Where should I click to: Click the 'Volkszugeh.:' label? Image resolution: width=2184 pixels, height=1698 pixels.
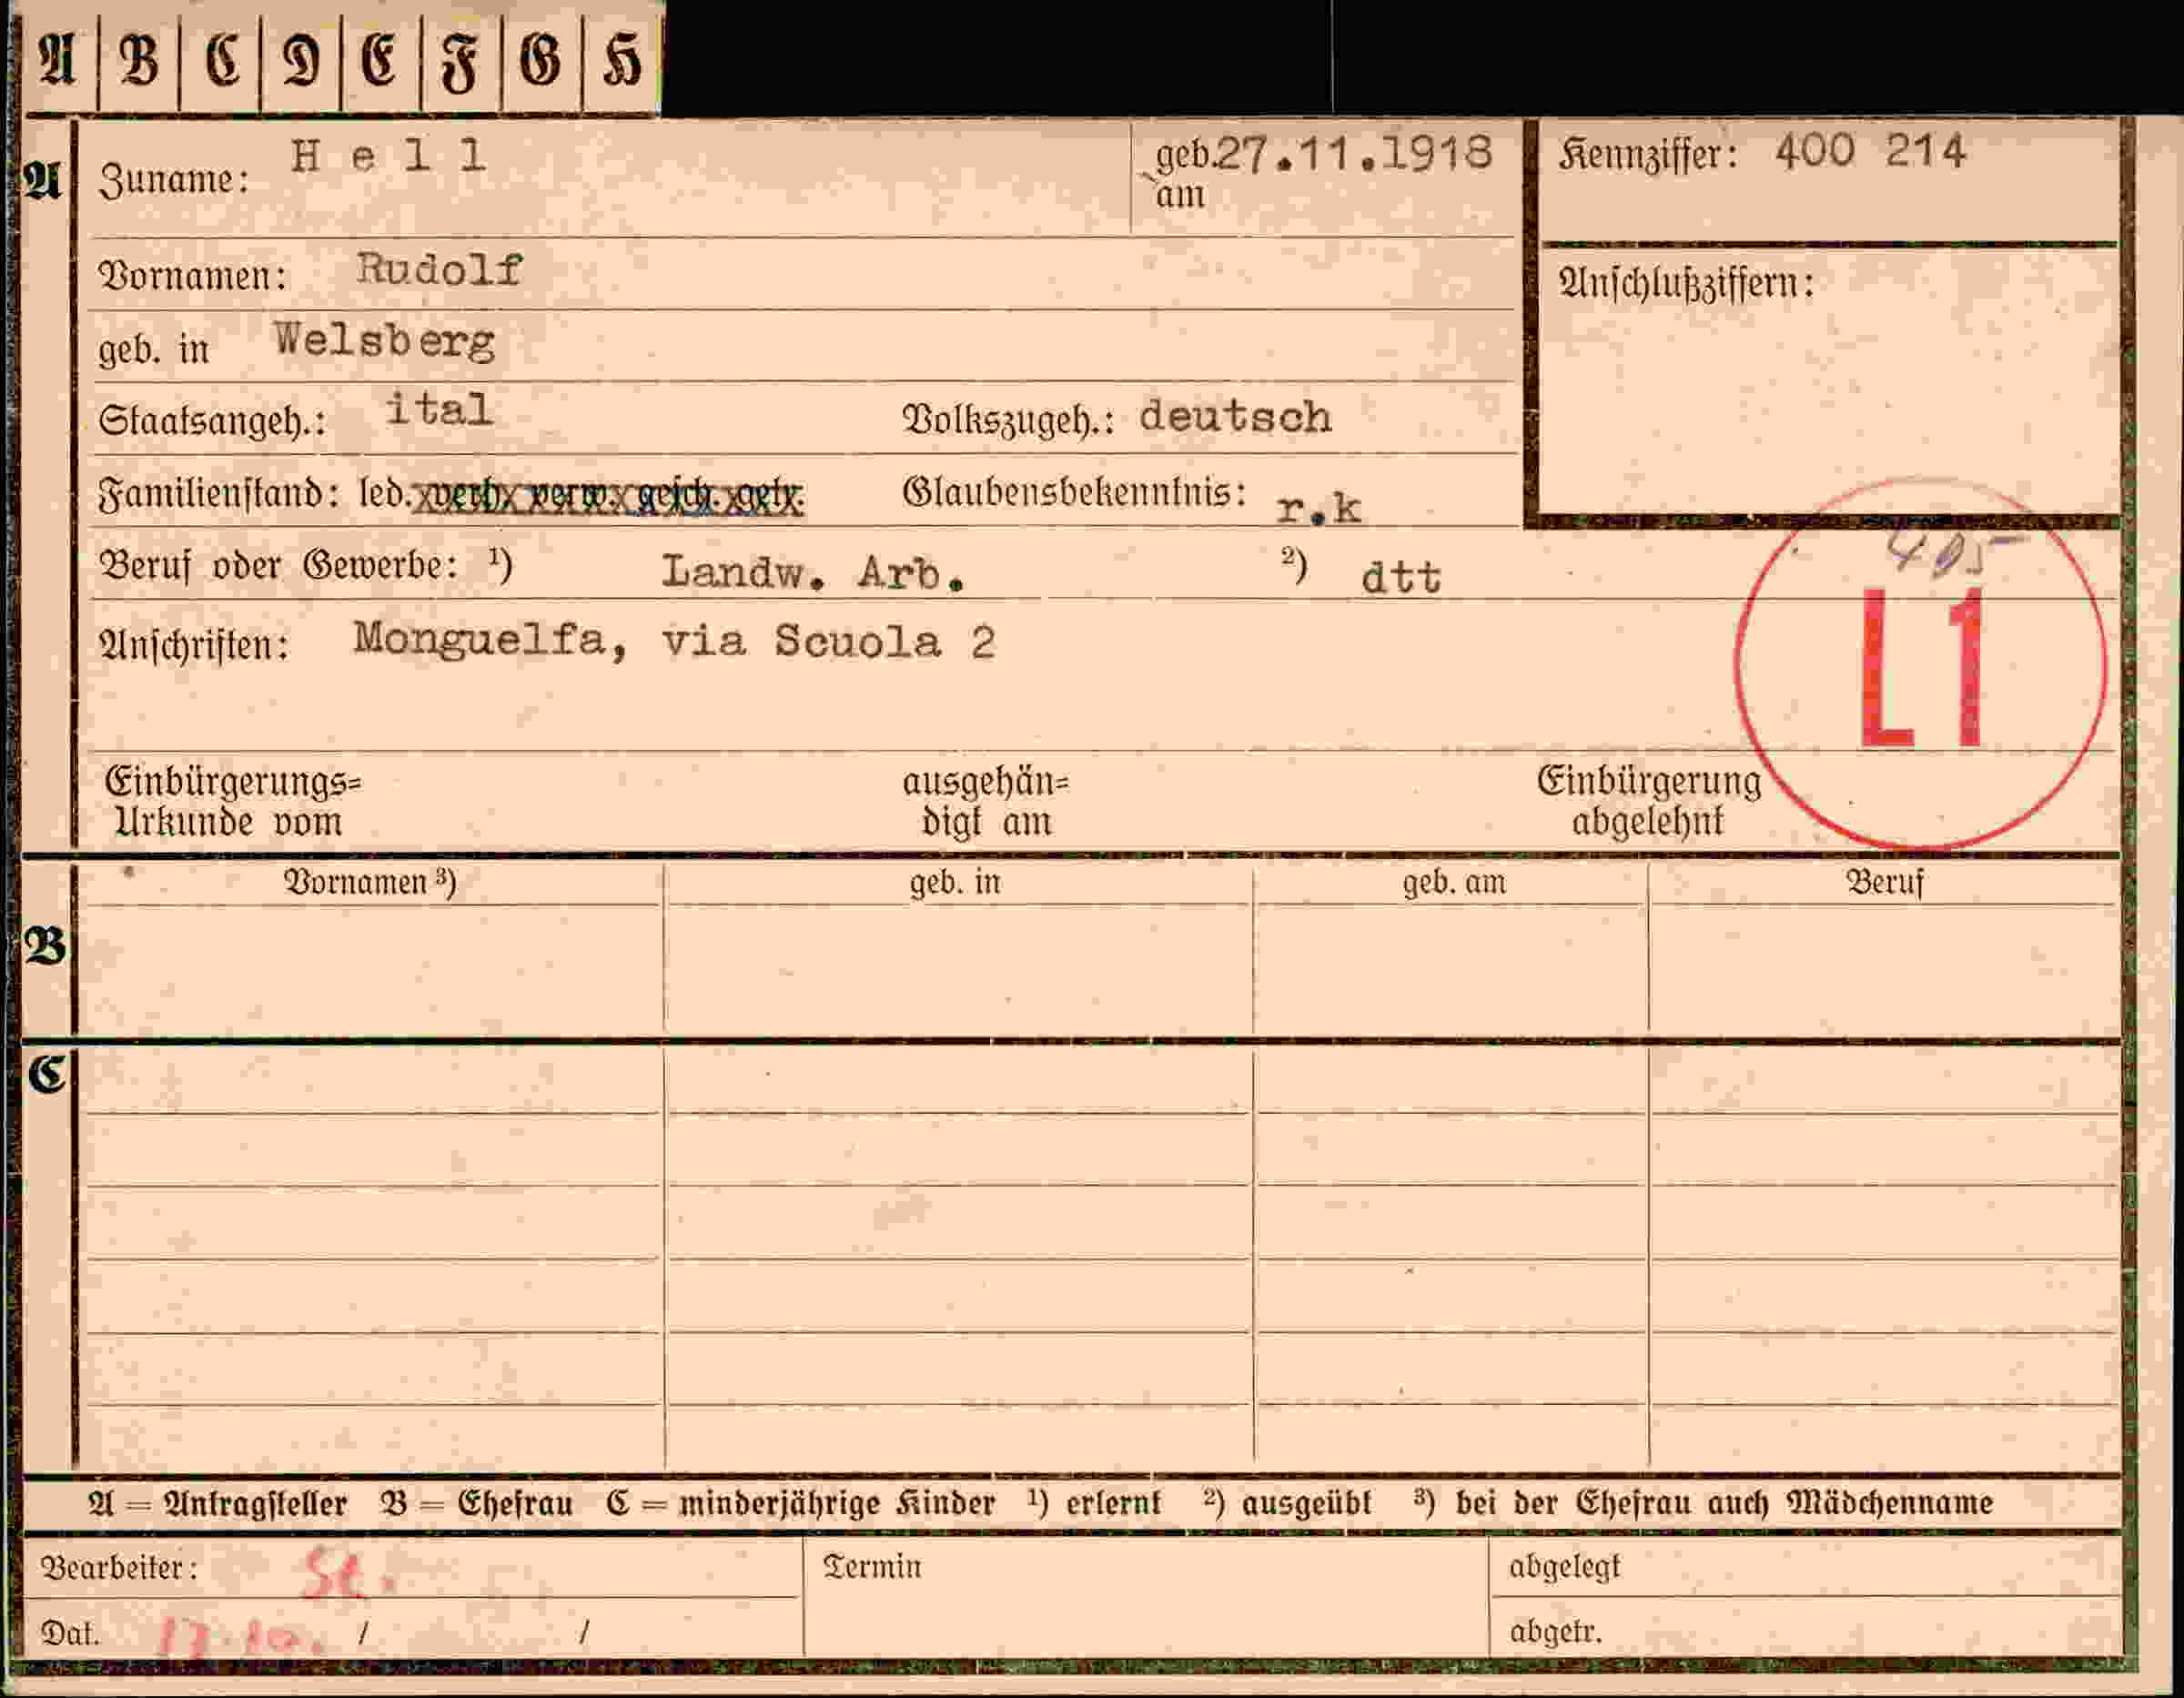tap(1009, 420)
